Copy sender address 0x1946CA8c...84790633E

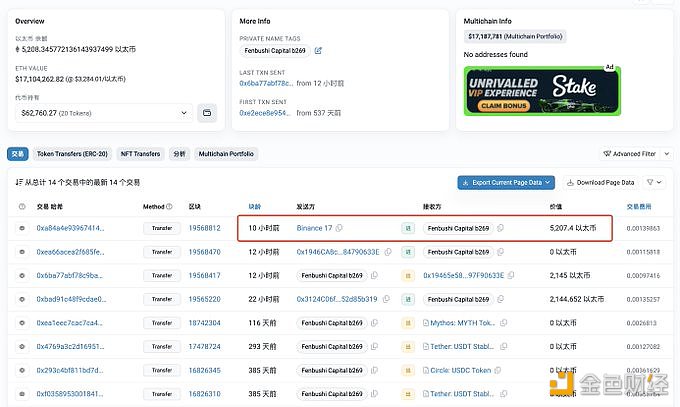coord(388,252)
